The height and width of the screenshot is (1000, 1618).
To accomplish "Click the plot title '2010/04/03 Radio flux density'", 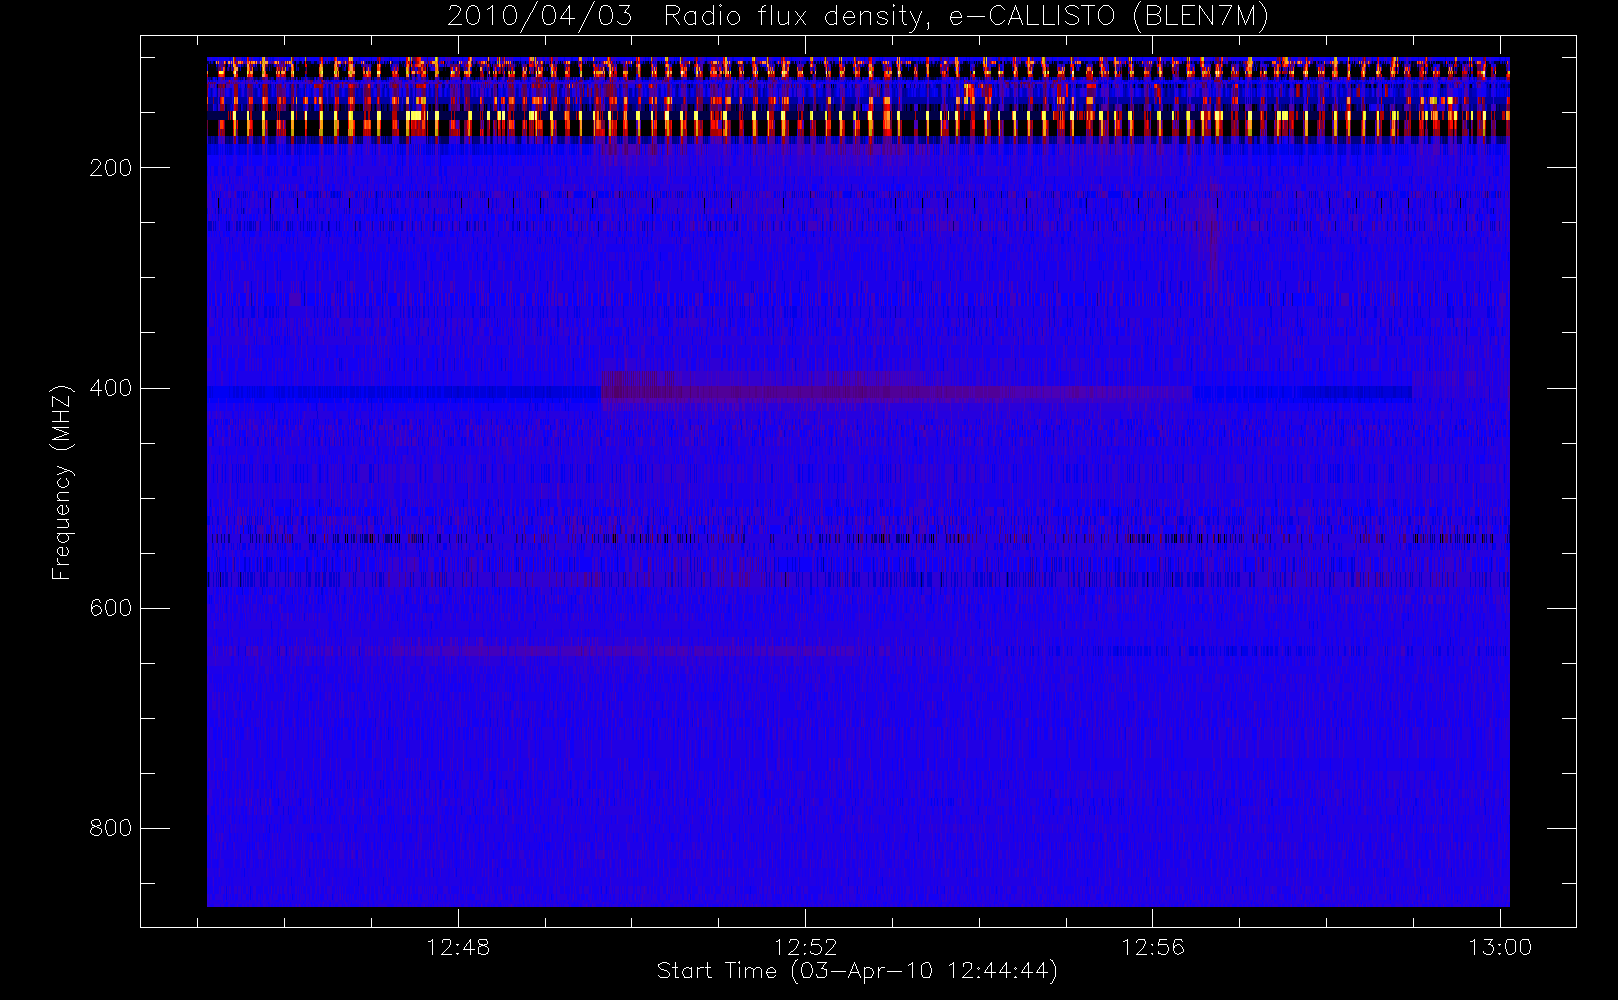I will tap(858, 17).
